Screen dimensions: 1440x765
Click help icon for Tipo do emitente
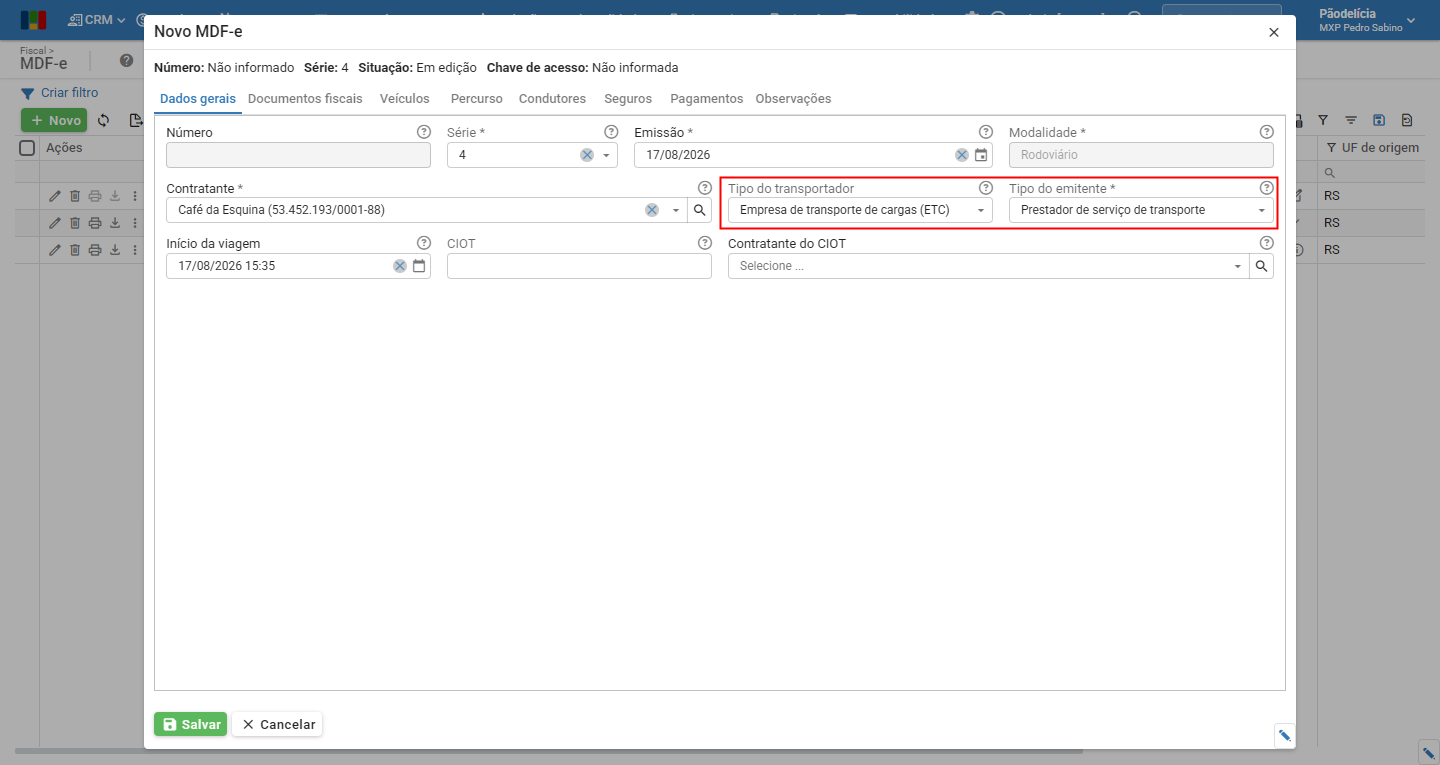(x=1266, y=188)
